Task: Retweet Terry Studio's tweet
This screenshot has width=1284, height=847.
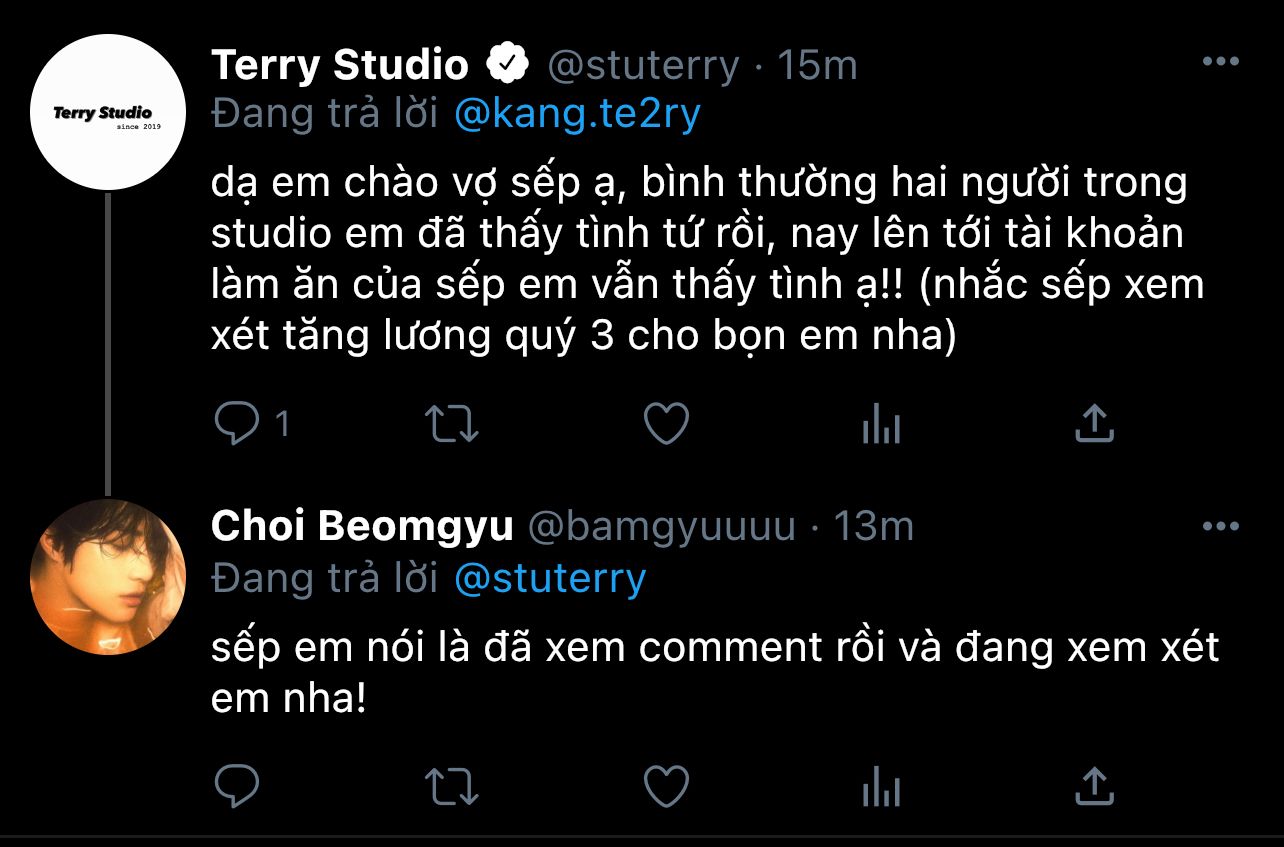Action: (x=452, y=425)
